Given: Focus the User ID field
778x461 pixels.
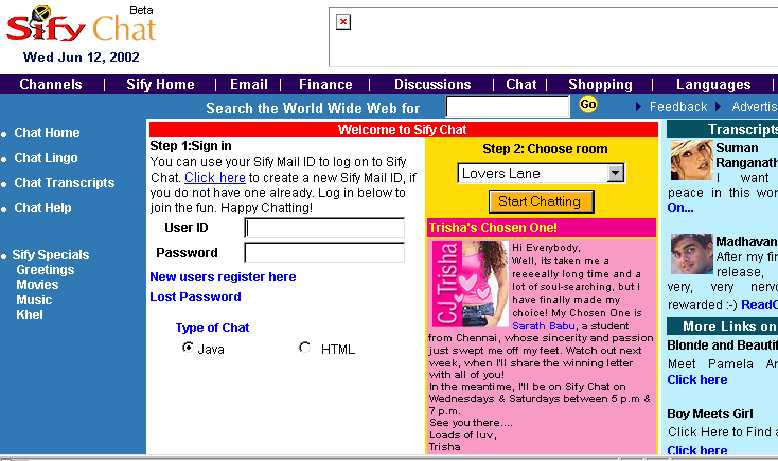Looking at the screenshot, I should [324, 228].
